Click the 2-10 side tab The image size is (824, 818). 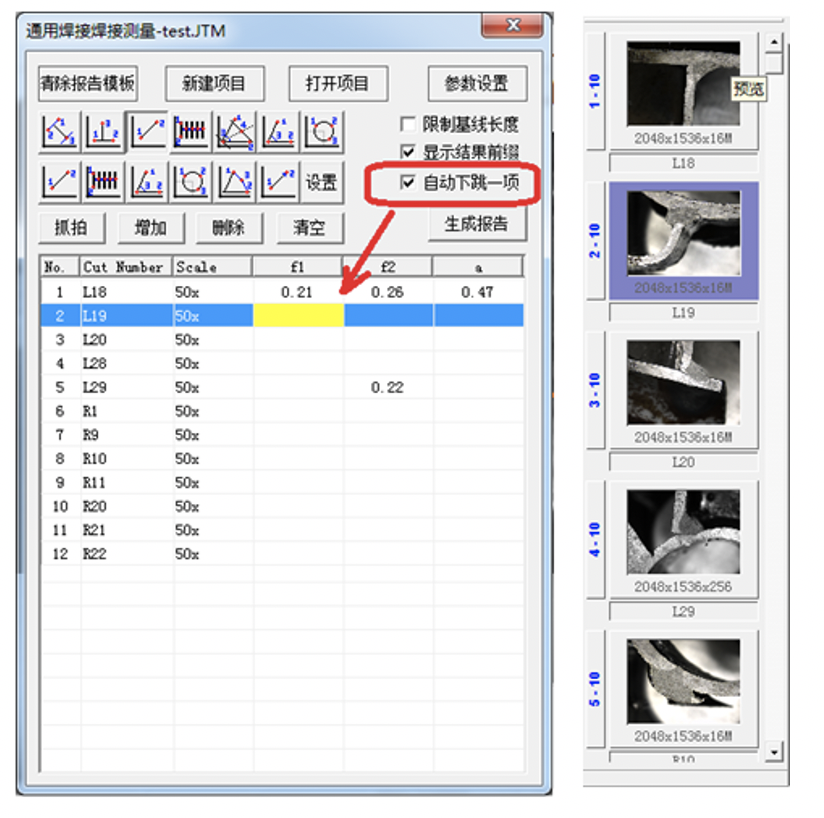(595, 241)
